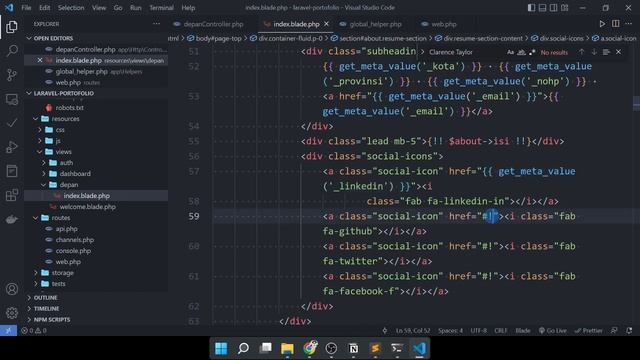Toggle Use Regular Expression in find widget
Viewport: 640px width, 360px height.
pyautogui.click(x=532, y=52)
